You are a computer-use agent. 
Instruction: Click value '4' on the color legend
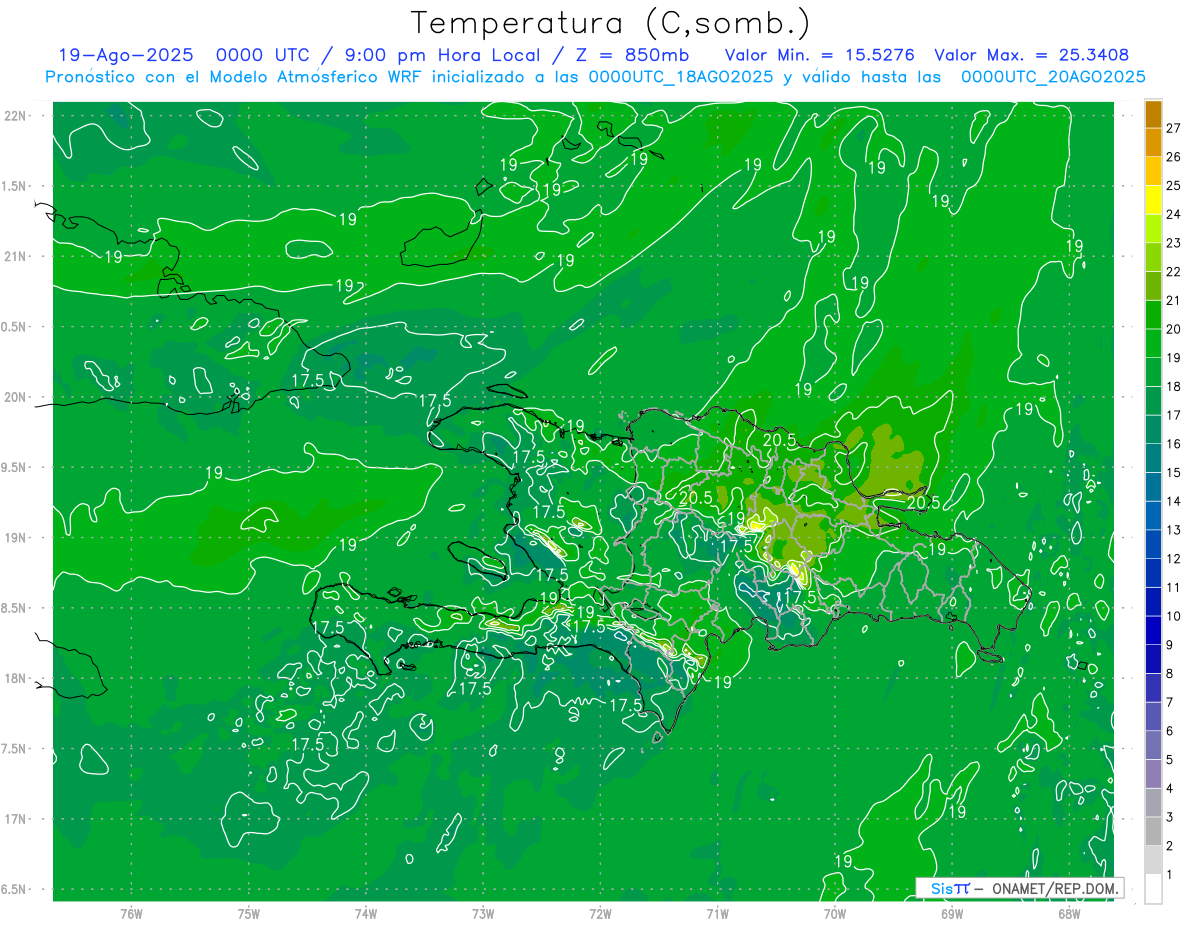click(1170, 788)
